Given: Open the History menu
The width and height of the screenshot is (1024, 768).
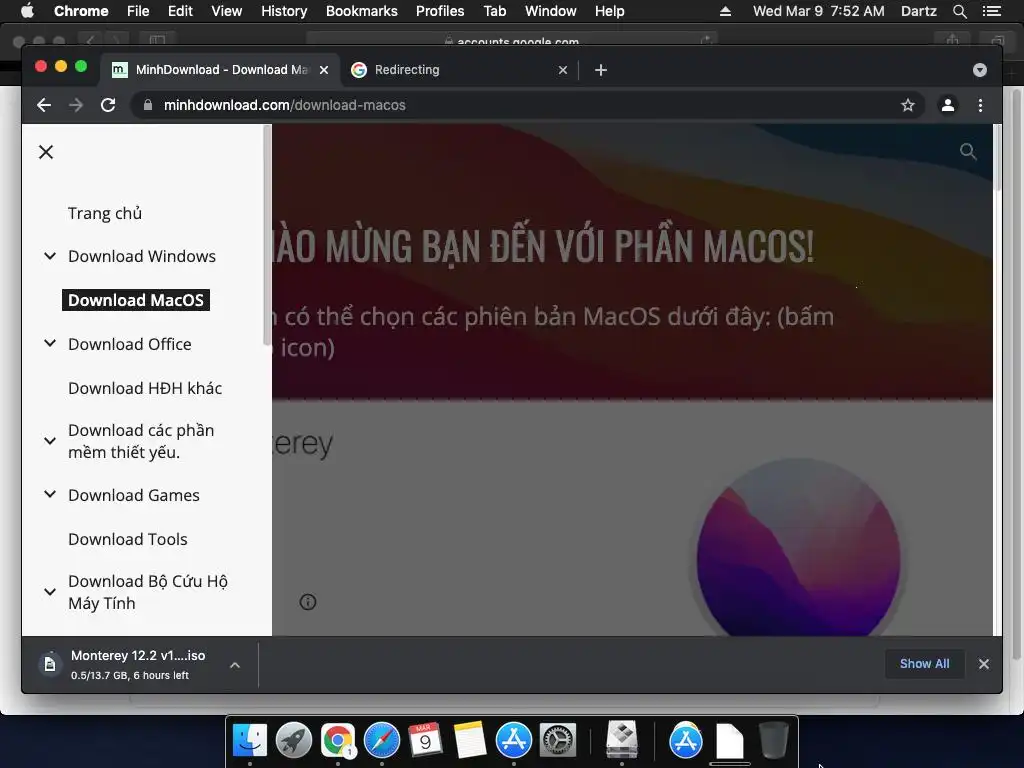Looking at the screenshot, I should coord(284,11).
